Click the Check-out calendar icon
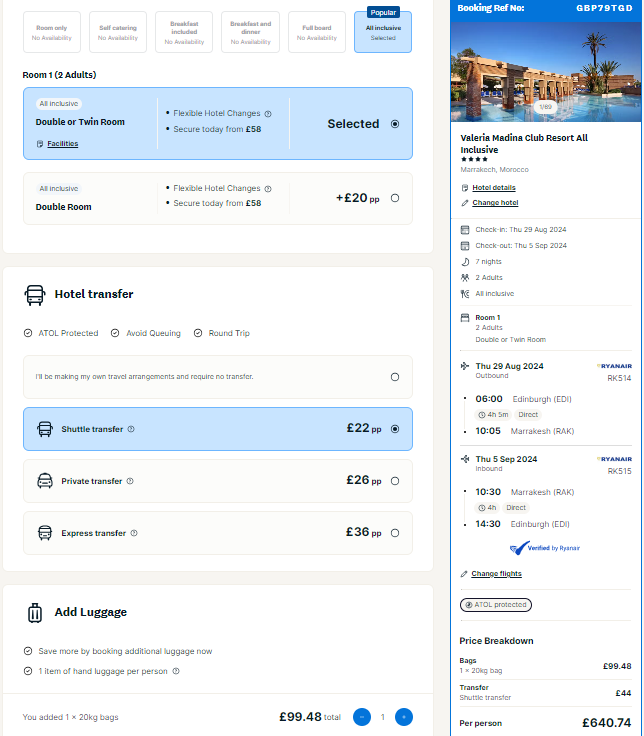Screen dimensions: 644x736 click(465, 245)
